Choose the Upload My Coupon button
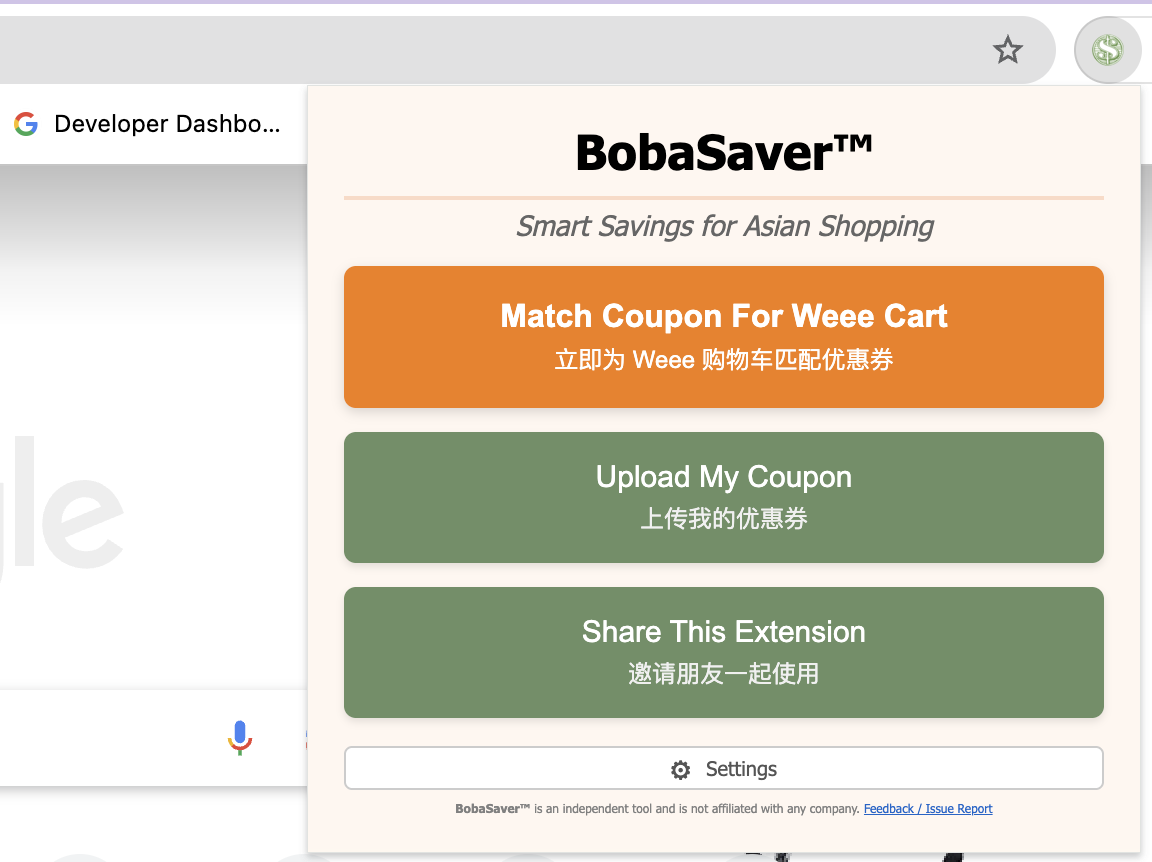Viewport: 1152px width, 862px height. (724, 498)
